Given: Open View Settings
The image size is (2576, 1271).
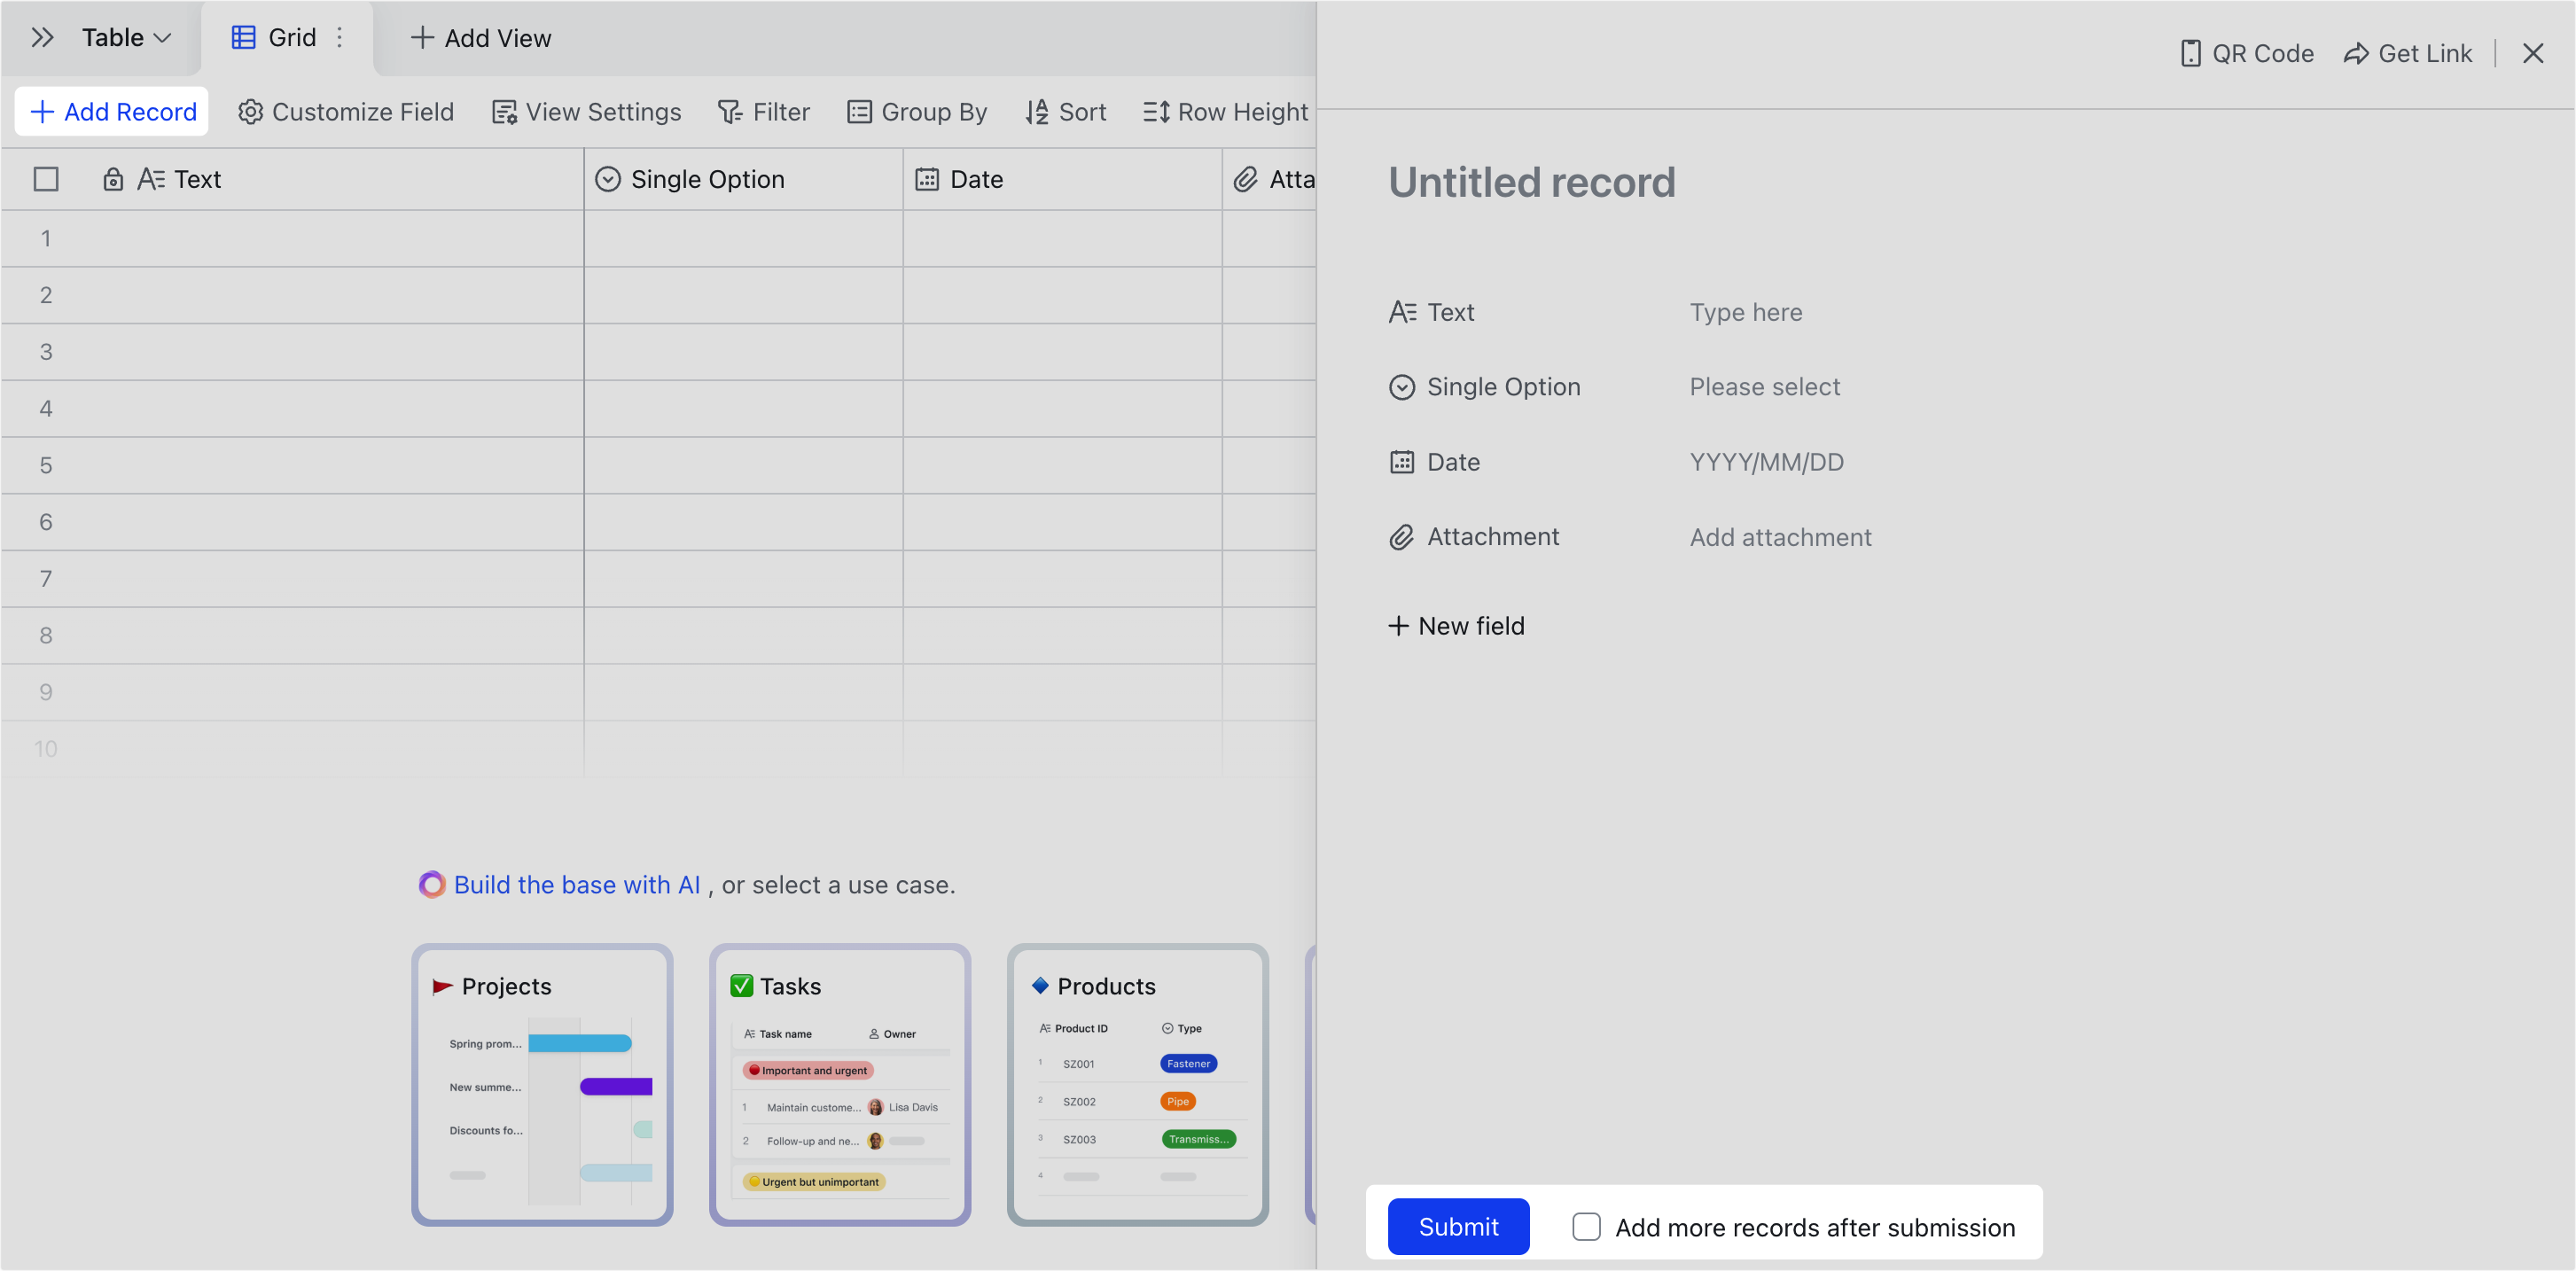Looking at the screenshot, I should click(x=587, y=111).
